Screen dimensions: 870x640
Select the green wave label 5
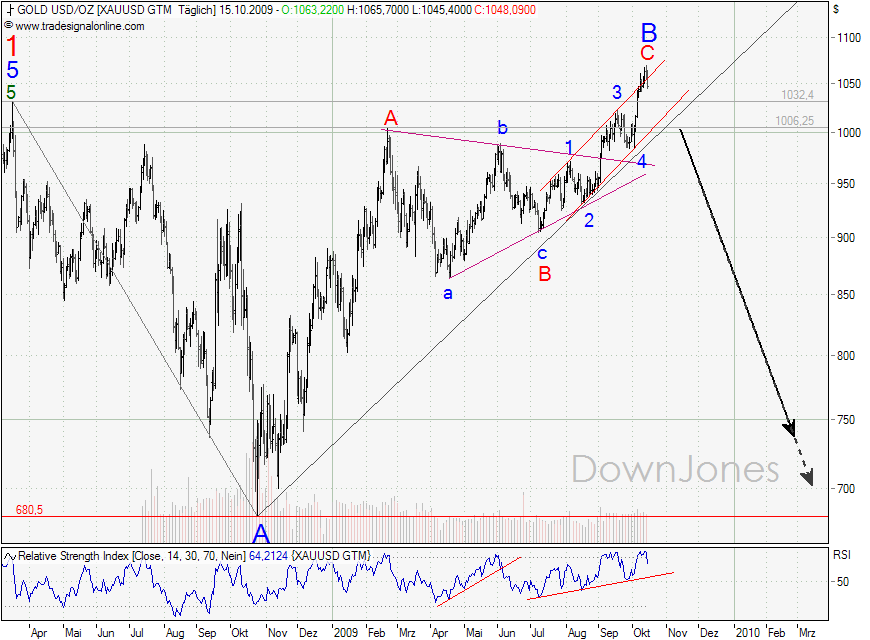pyautogui.click(x=11, y=92)
